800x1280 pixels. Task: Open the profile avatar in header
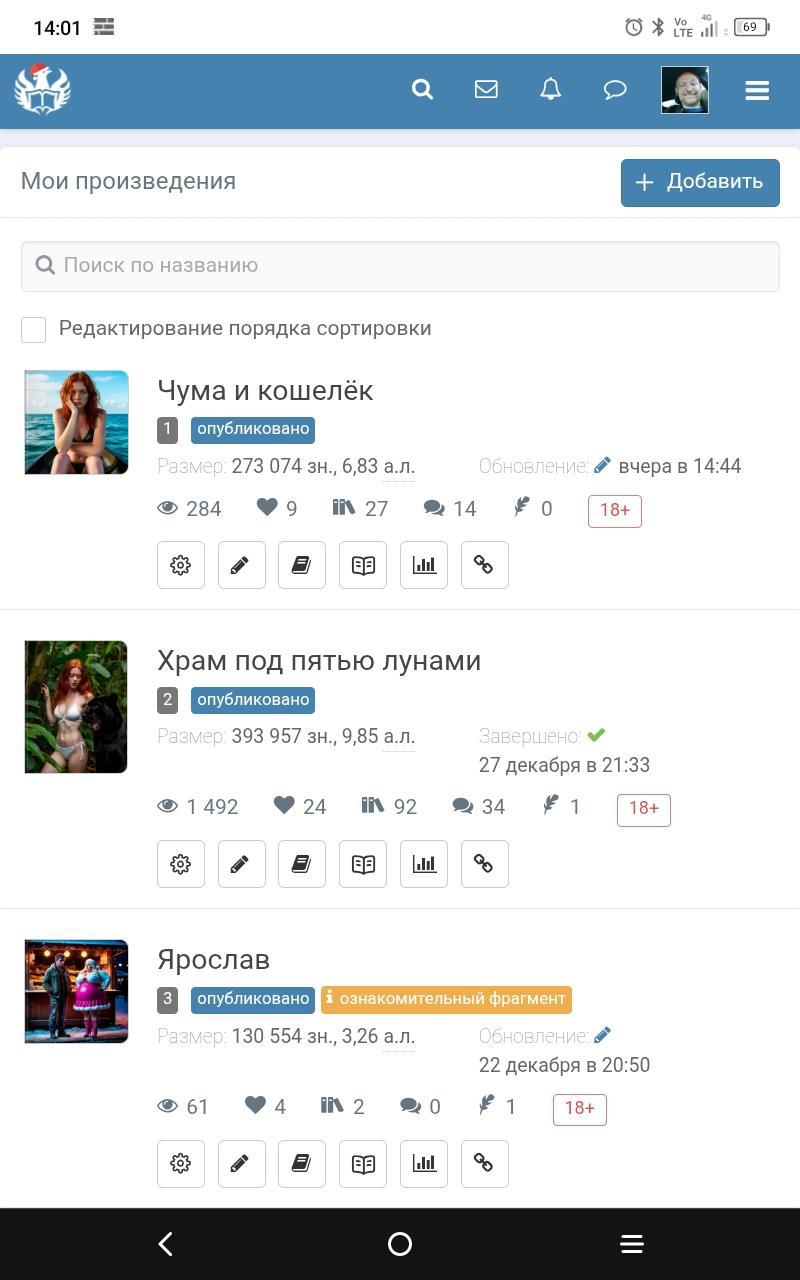click(685, 90)
